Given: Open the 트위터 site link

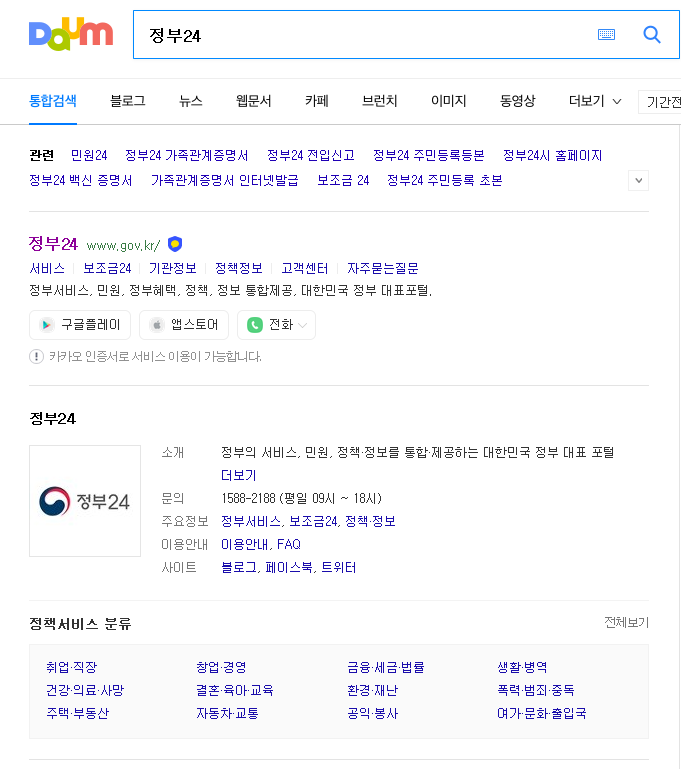Looking at the screenshot, I should 338,567.
